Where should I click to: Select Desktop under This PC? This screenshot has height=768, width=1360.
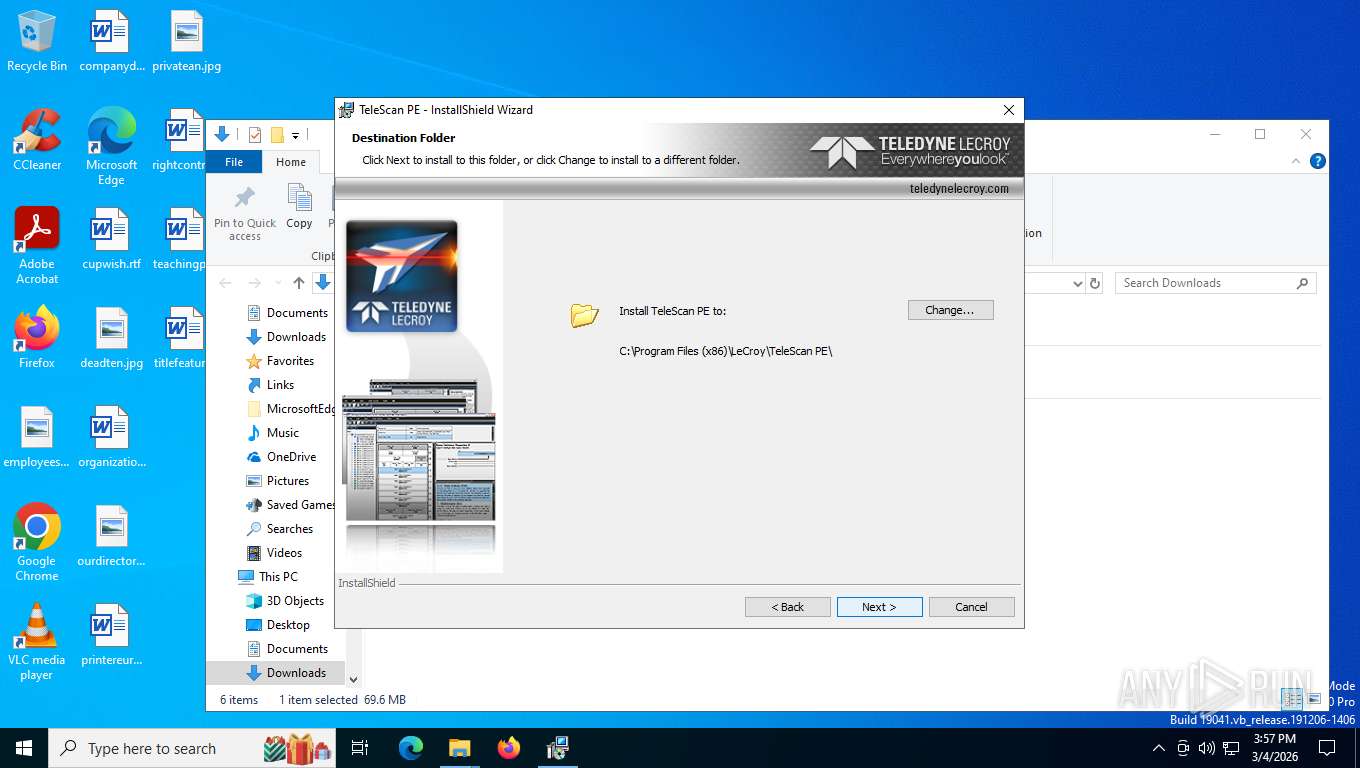tap(278, 625)
